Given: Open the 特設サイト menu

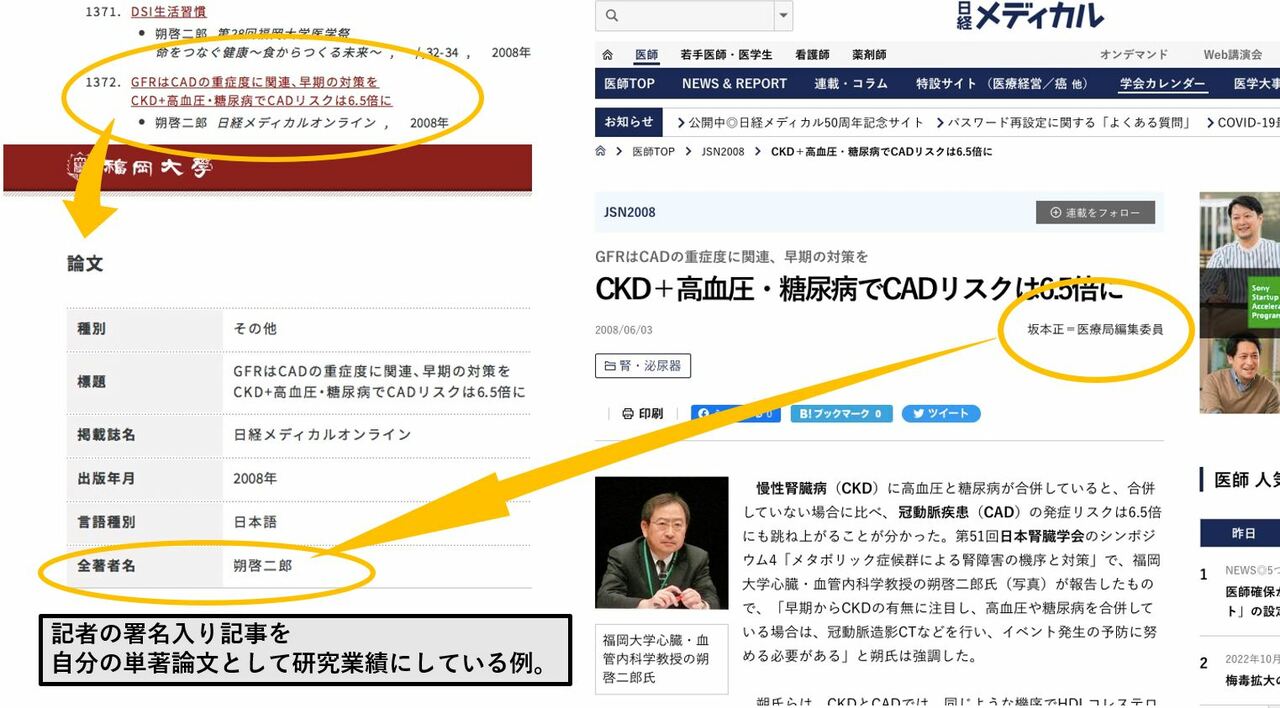Looking at the screenshot, I should 1003,84.
